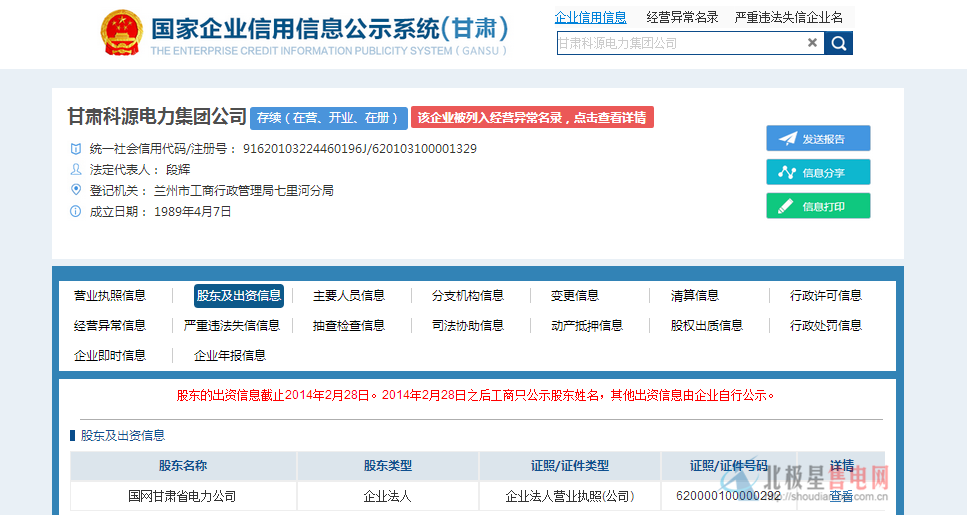Screen dimensions: 967x515
Task: Click 查看 details link for 国网甘肃省电力公司
Action: 841,496
